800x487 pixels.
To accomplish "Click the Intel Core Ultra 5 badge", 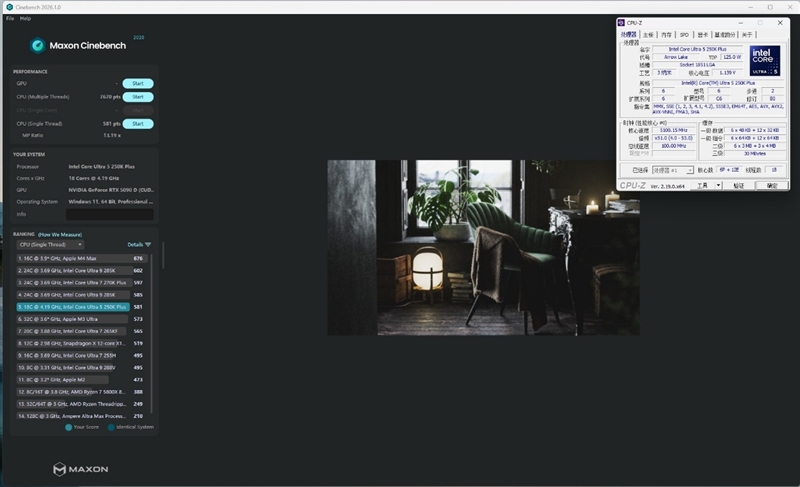I will click(x=765, y=60).
